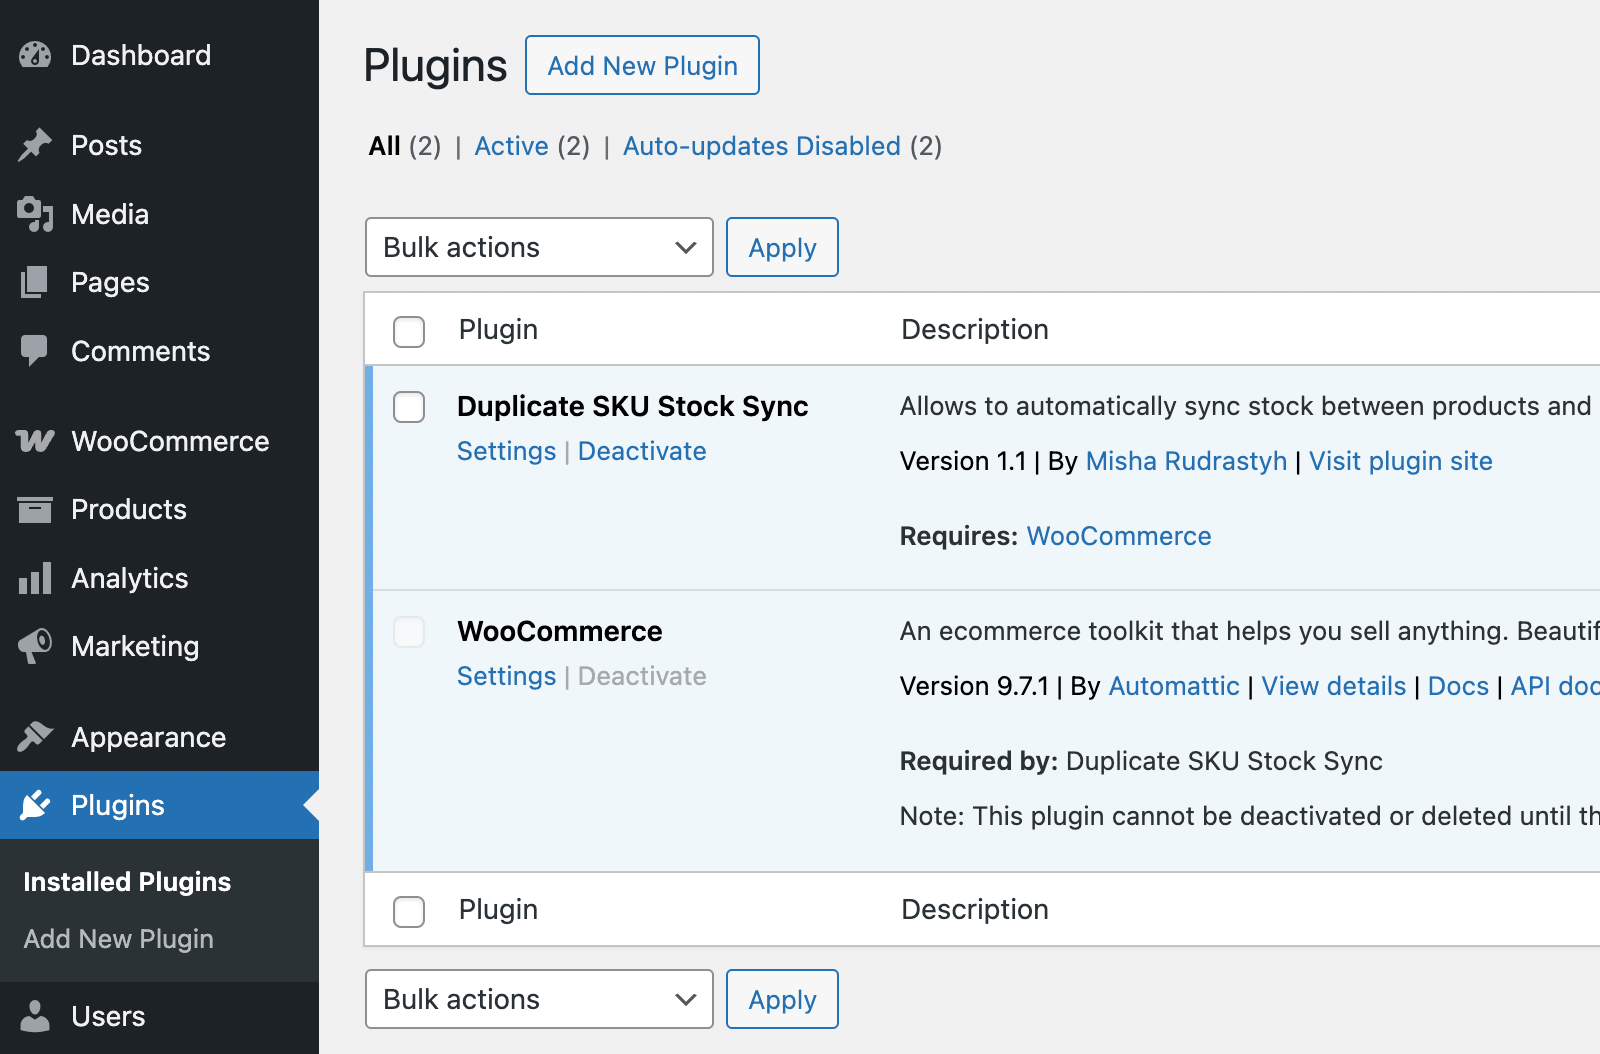Click the Add New Plugin button beside the title
Image resolution: width=1600 pixels, height=1054 pixels.
(x=642, y=65)
